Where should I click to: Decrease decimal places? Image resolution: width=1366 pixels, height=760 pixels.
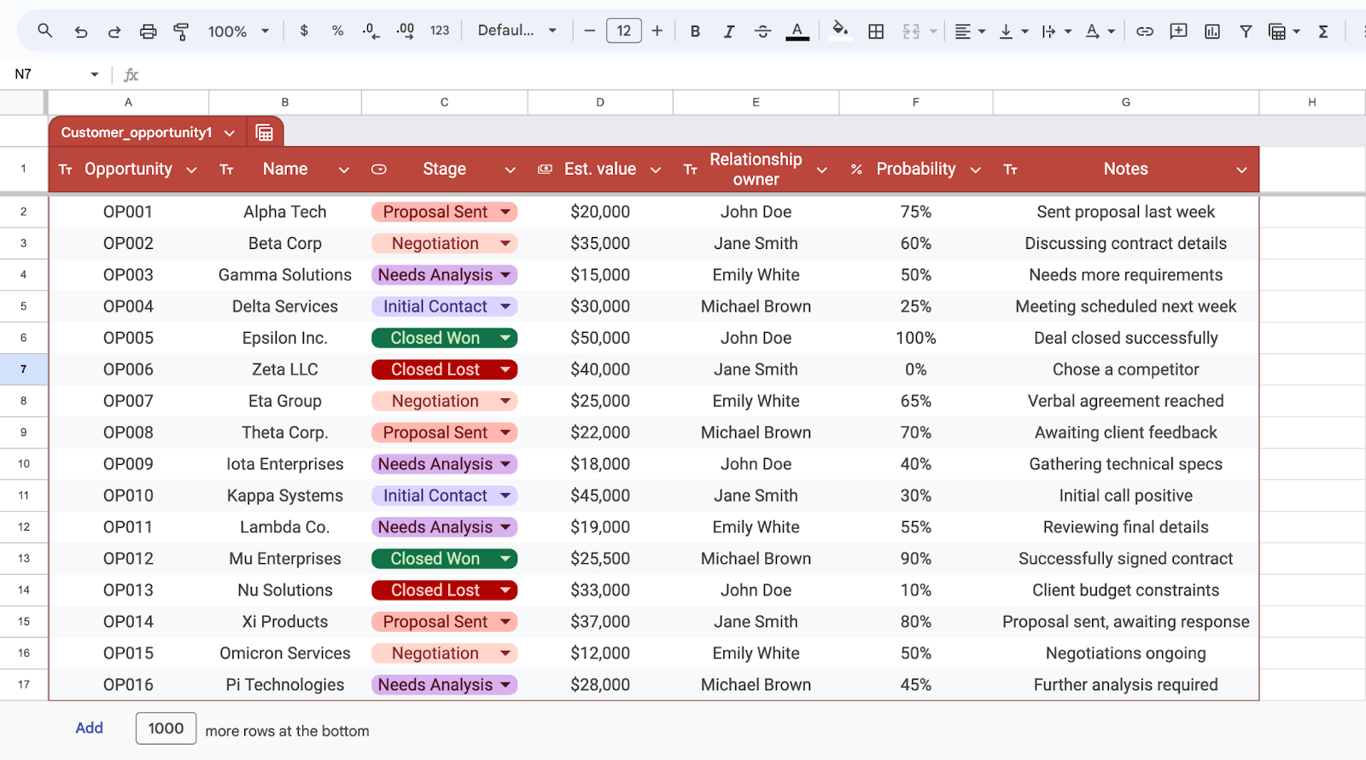371,31
